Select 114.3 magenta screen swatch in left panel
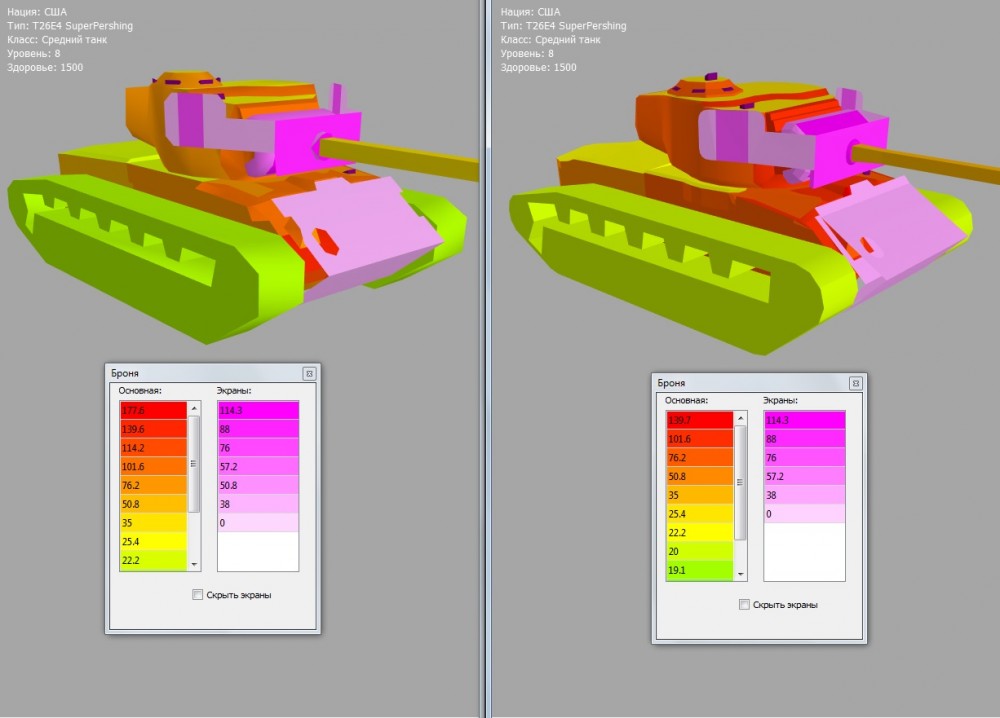 tap(258, 410)
